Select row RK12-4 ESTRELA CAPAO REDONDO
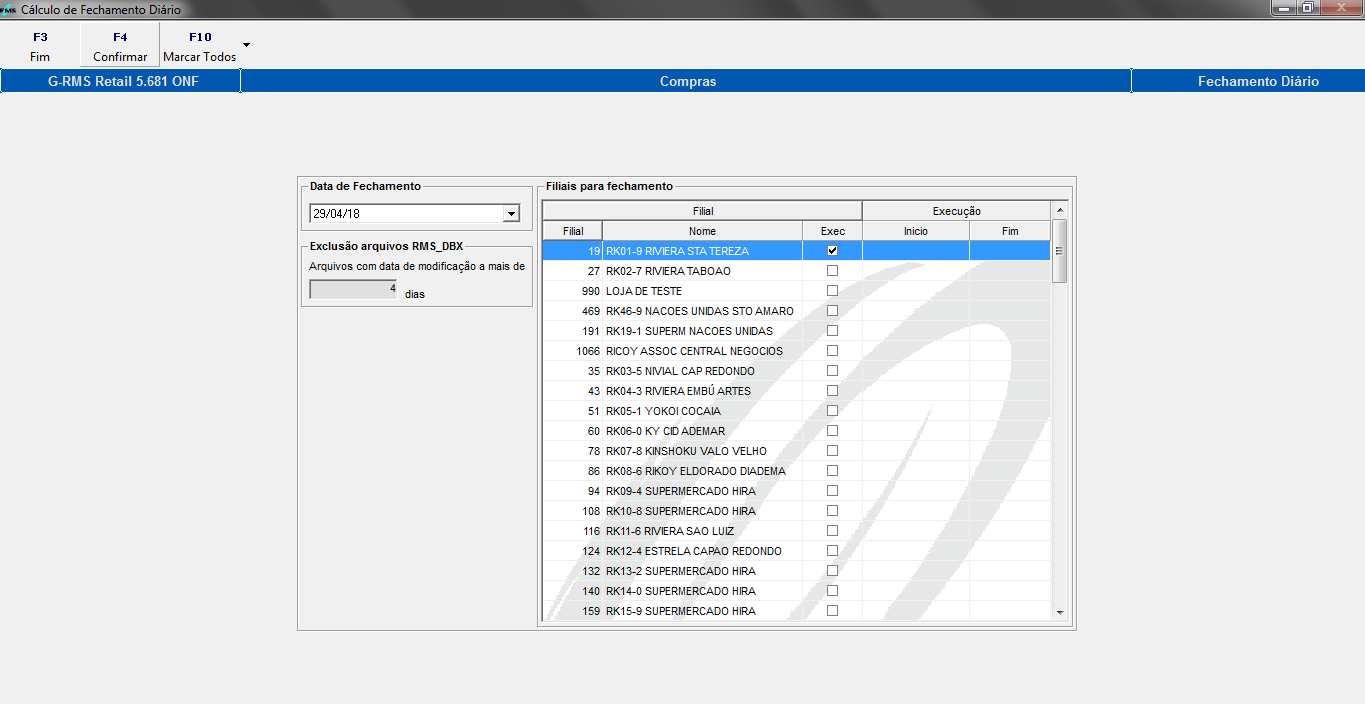This screenshot has height=704, width=1365. [796, 551]
